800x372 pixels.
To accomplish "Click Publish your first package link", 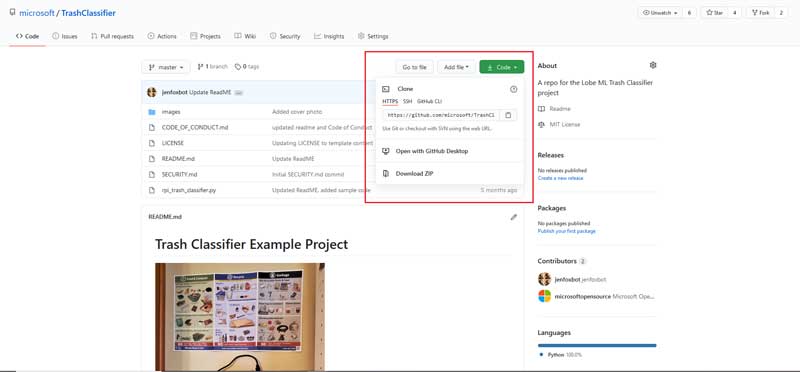I will (x=566, y=231).
